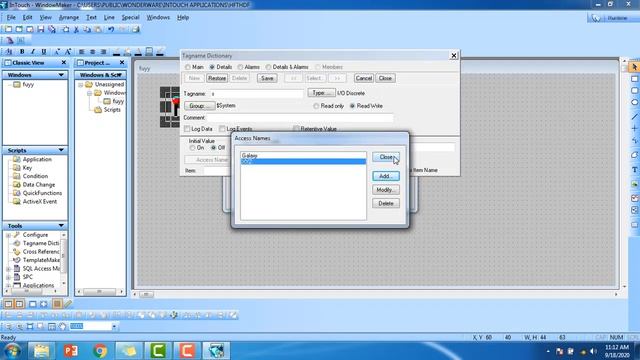Select the Bitmap tool in drawing toolbar
Image resolution: width=640 pixels, height=360 pixels.
pyautogui.click(x=634, y=184)
